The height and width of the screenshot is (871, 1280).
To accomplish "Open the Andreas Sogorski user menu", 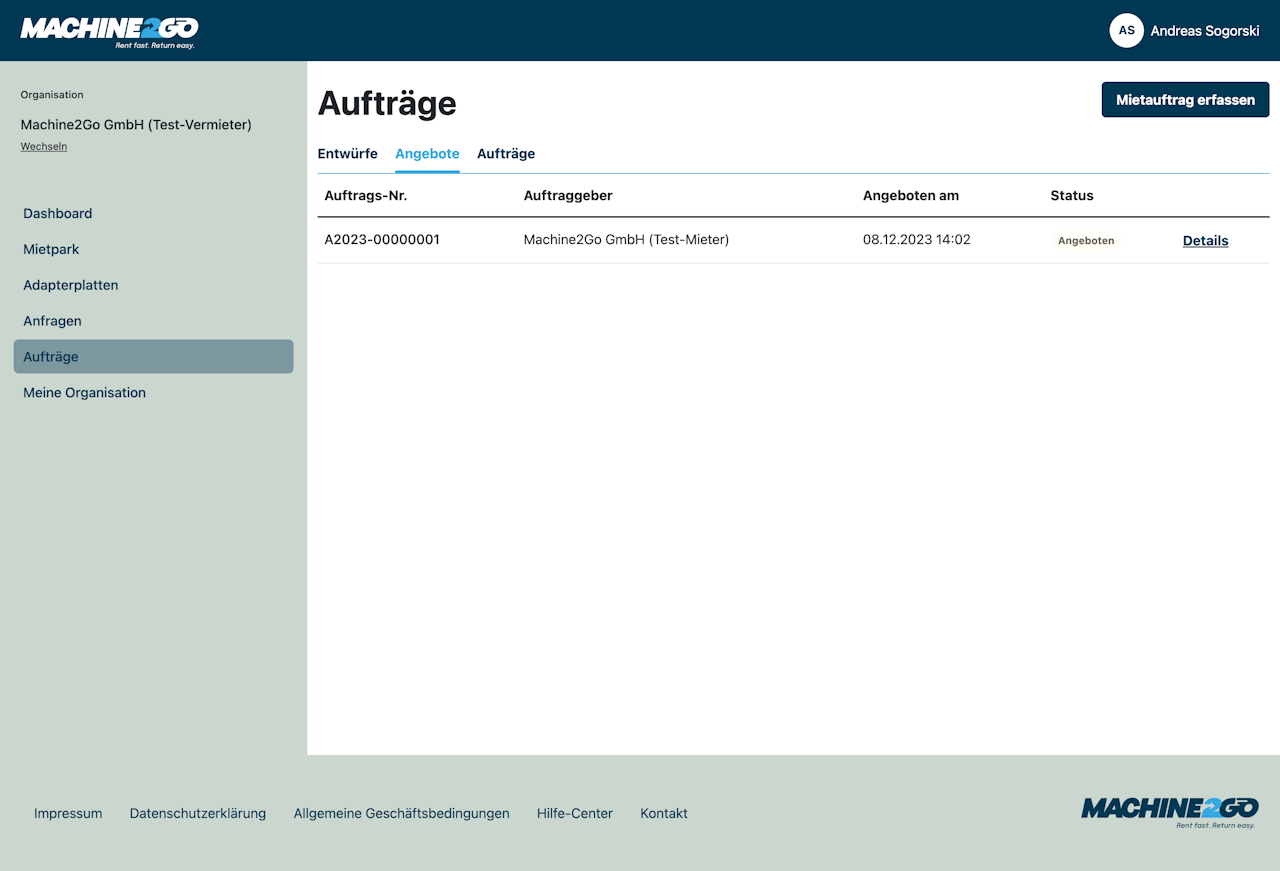I will click(x=1204, y=31).
